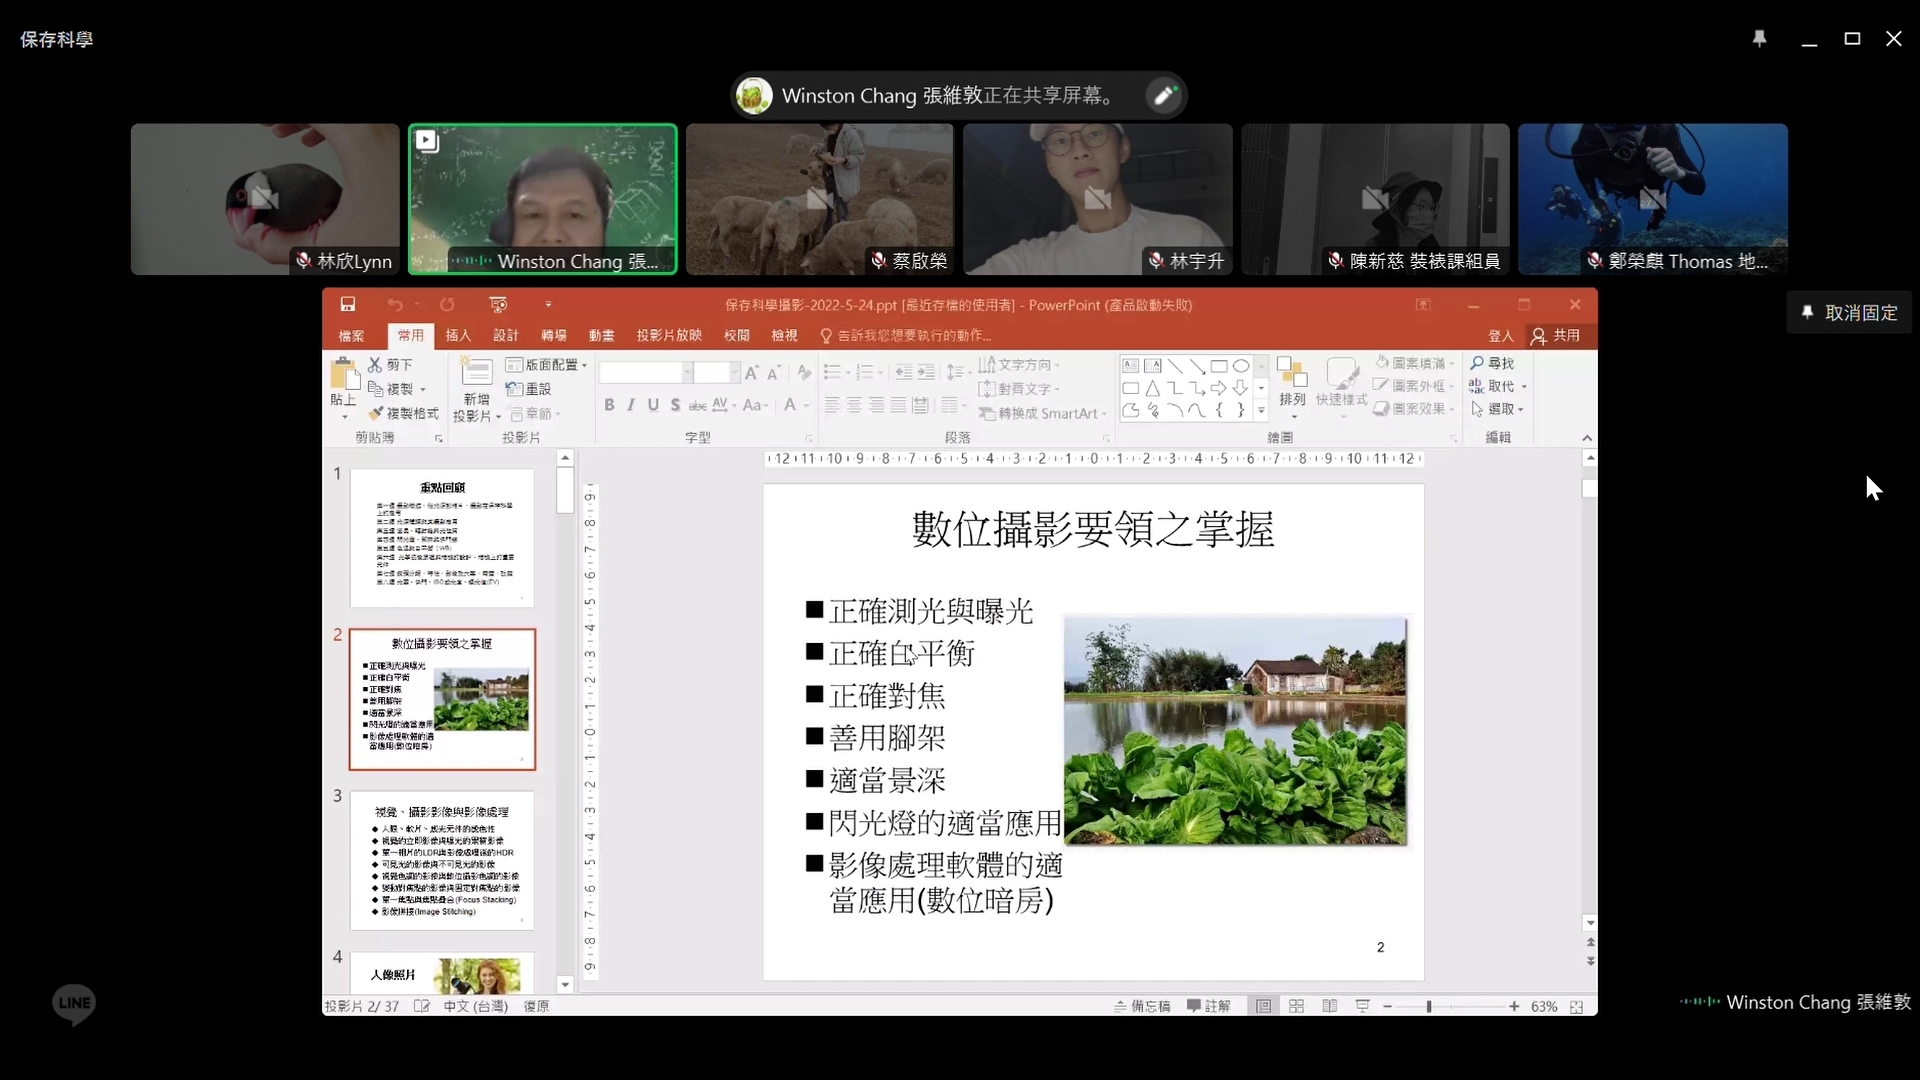Select the Format Painter (複製格式) tool
The image size is (1920, 1080).
402,413
